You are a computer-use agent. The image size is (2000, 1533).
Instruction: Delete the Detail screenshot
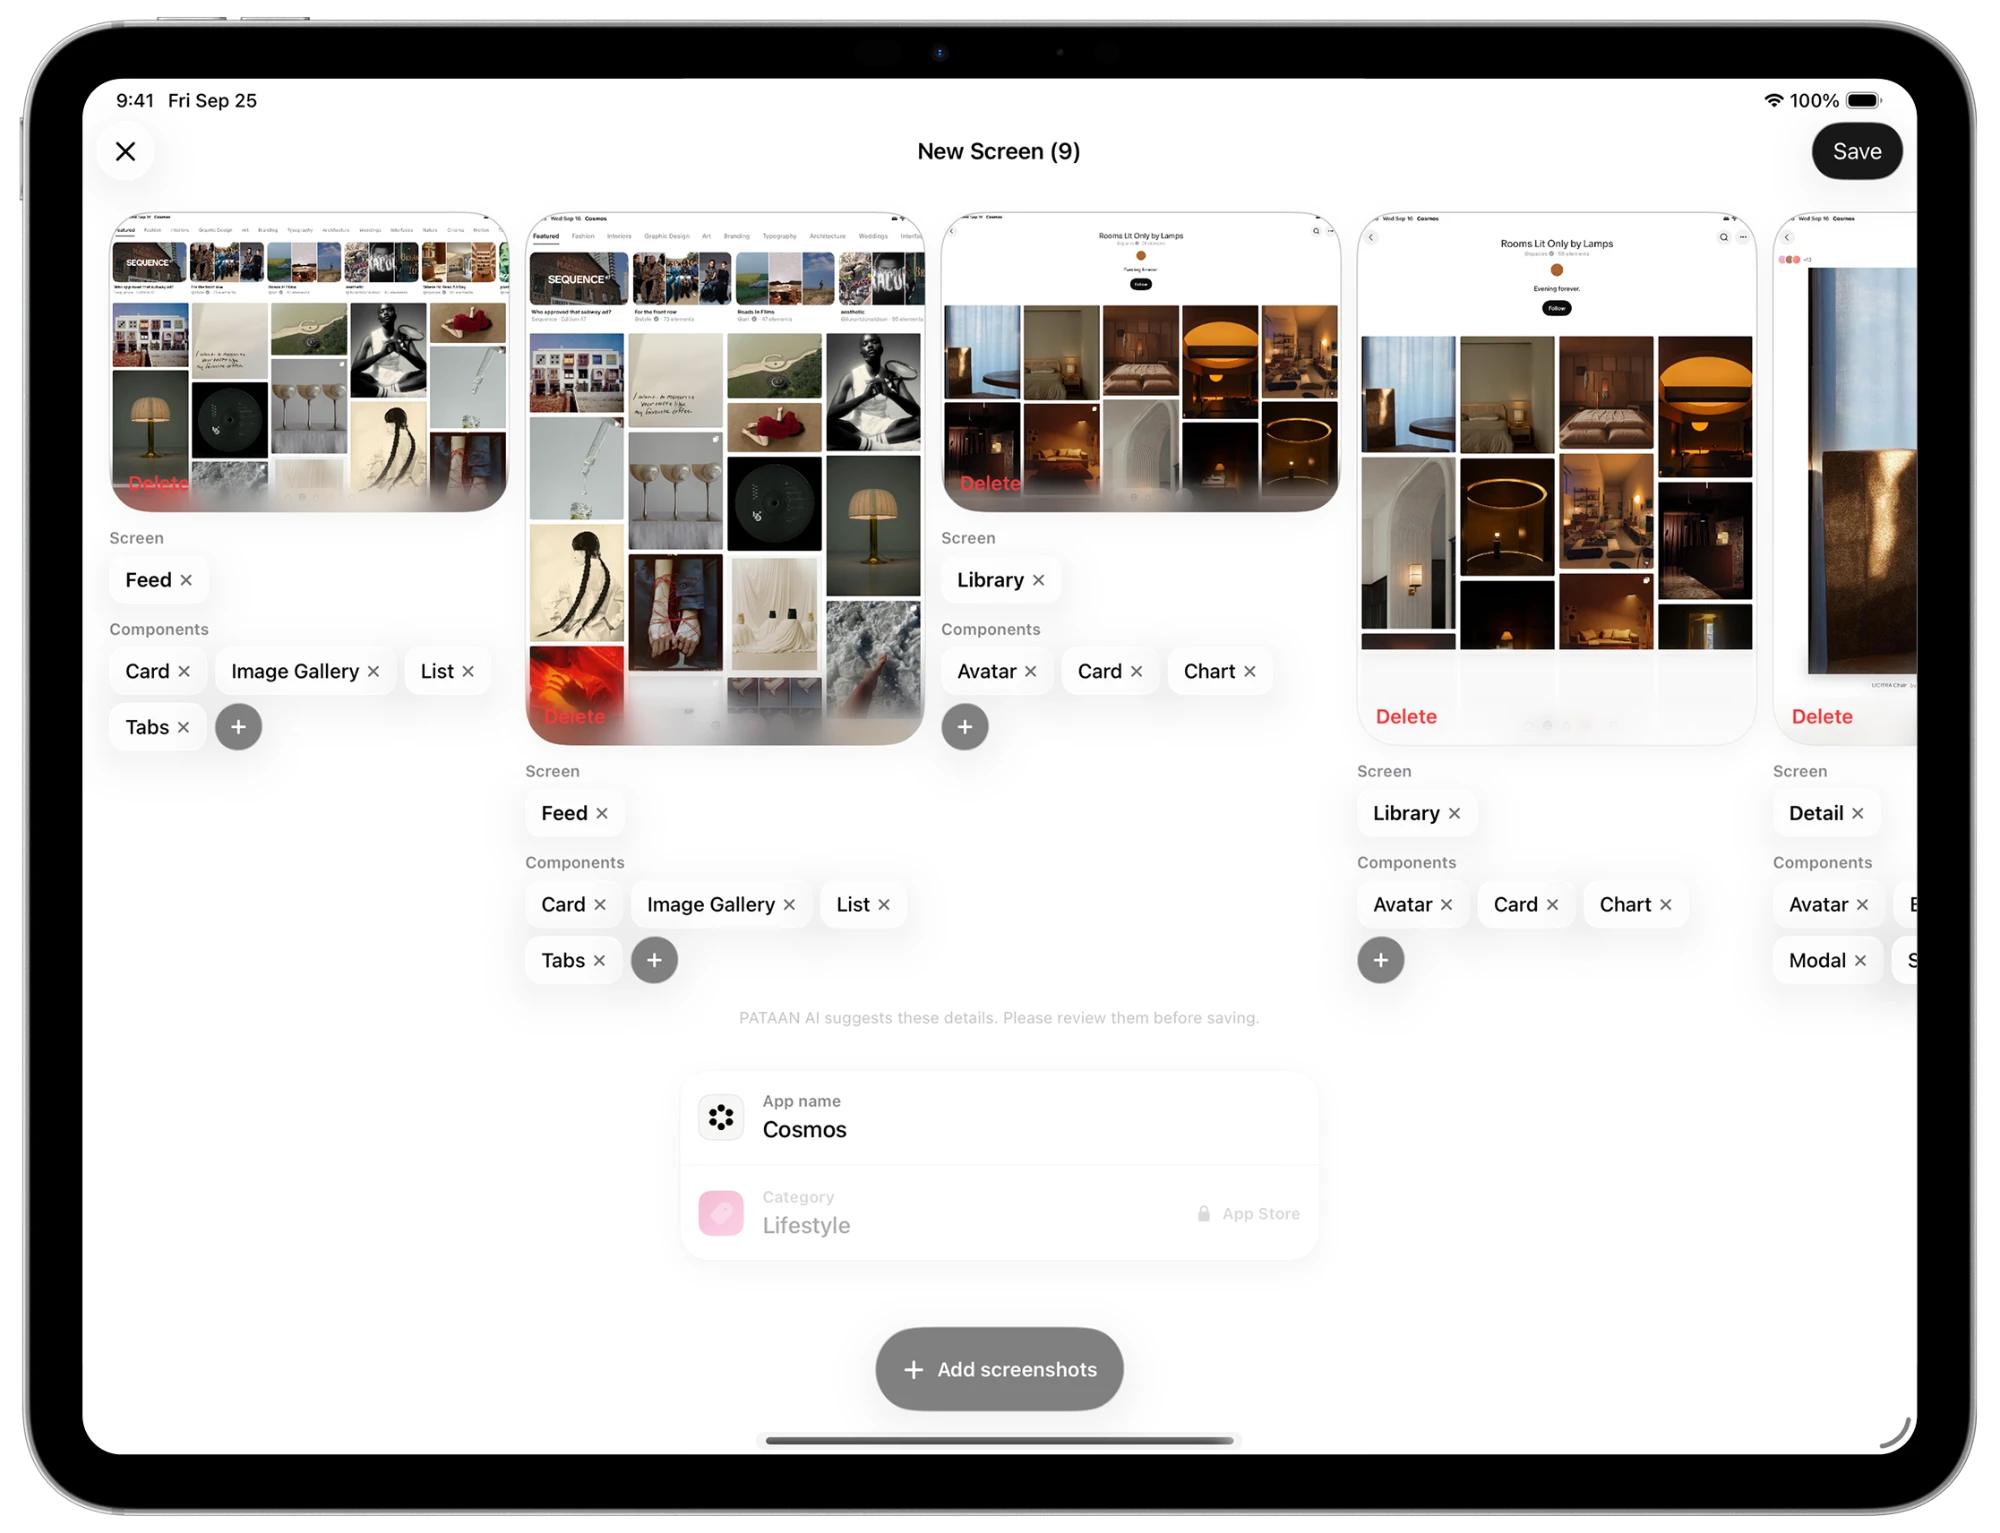point(1822,716)
